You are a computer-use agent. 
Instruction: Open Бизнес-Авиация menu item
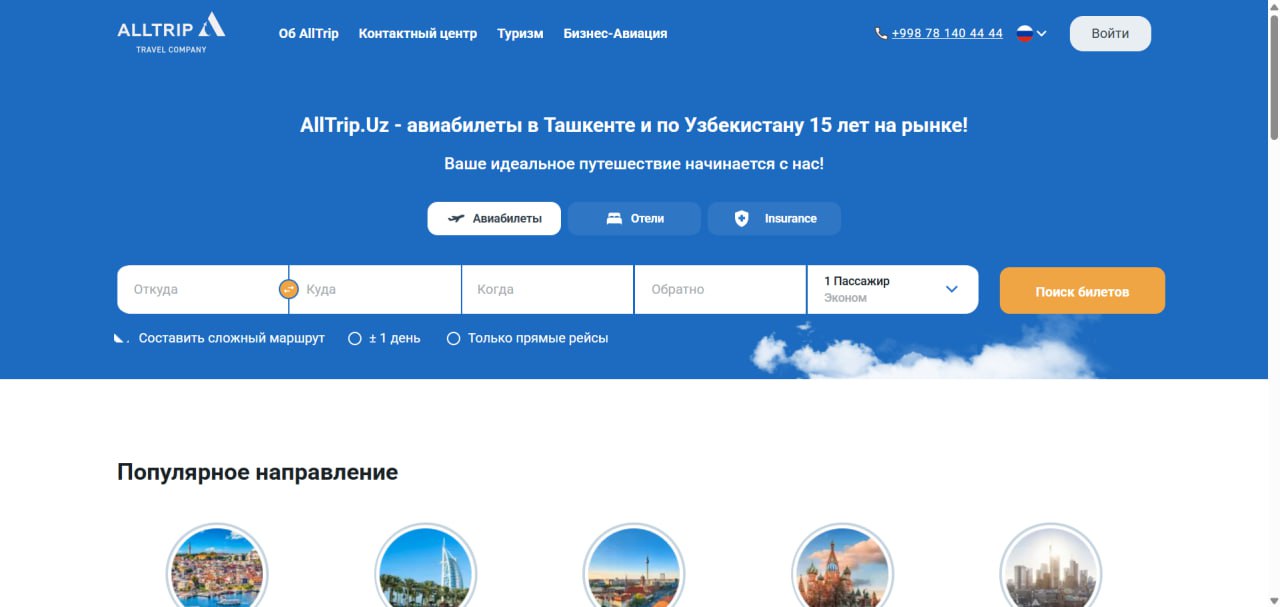pyautogui.click(x=615, y=33)
